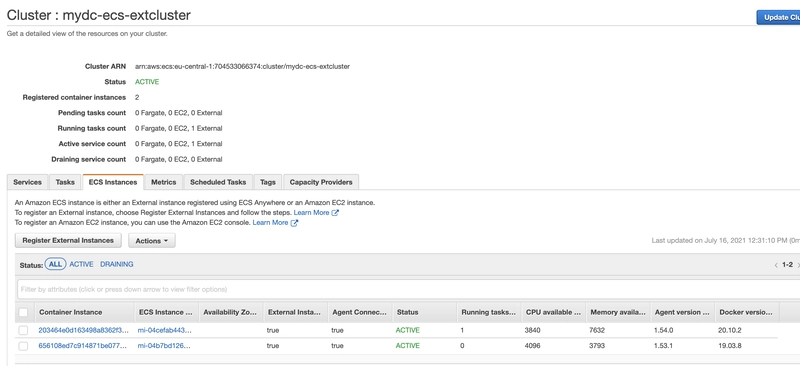Sort by Docker version column header
This screenshot has width=800, height=366.
tap(746, 312)
